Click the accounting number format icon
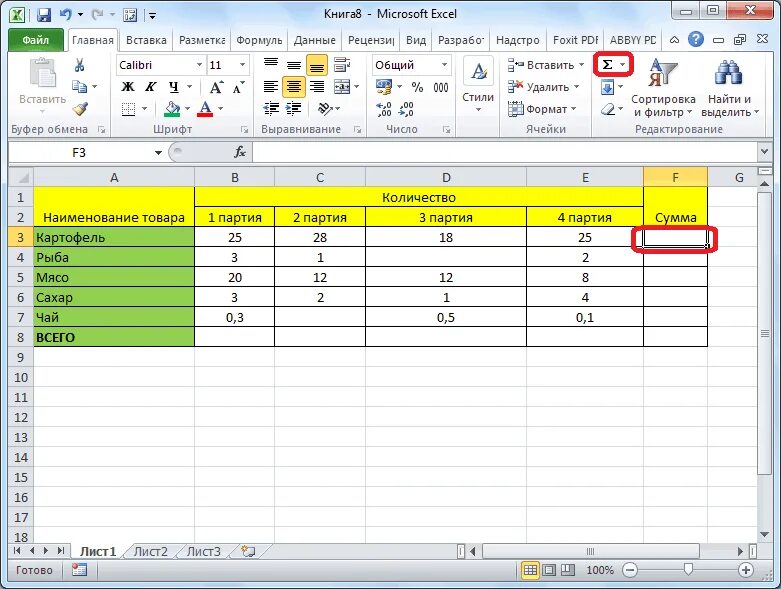Image resolution: width=781 pixels, height=589 pixels. point(384,87)
